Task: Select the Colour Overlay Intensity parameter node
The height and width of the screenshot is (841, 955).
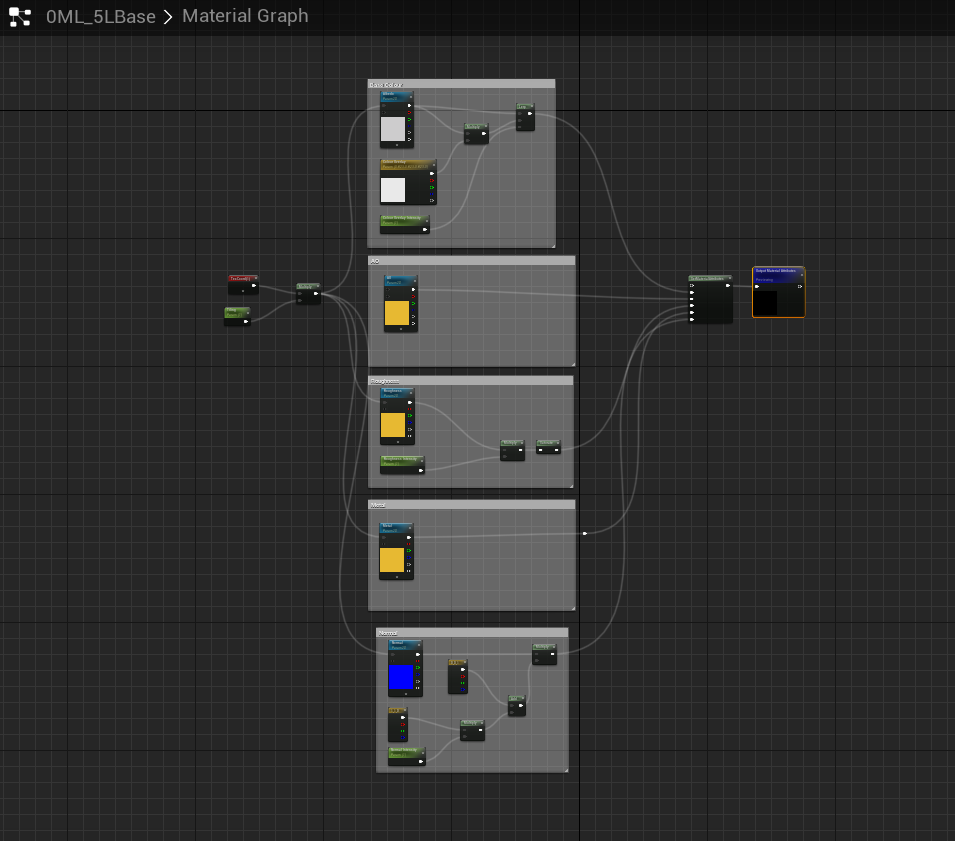Action: click(x=404, y=218)
